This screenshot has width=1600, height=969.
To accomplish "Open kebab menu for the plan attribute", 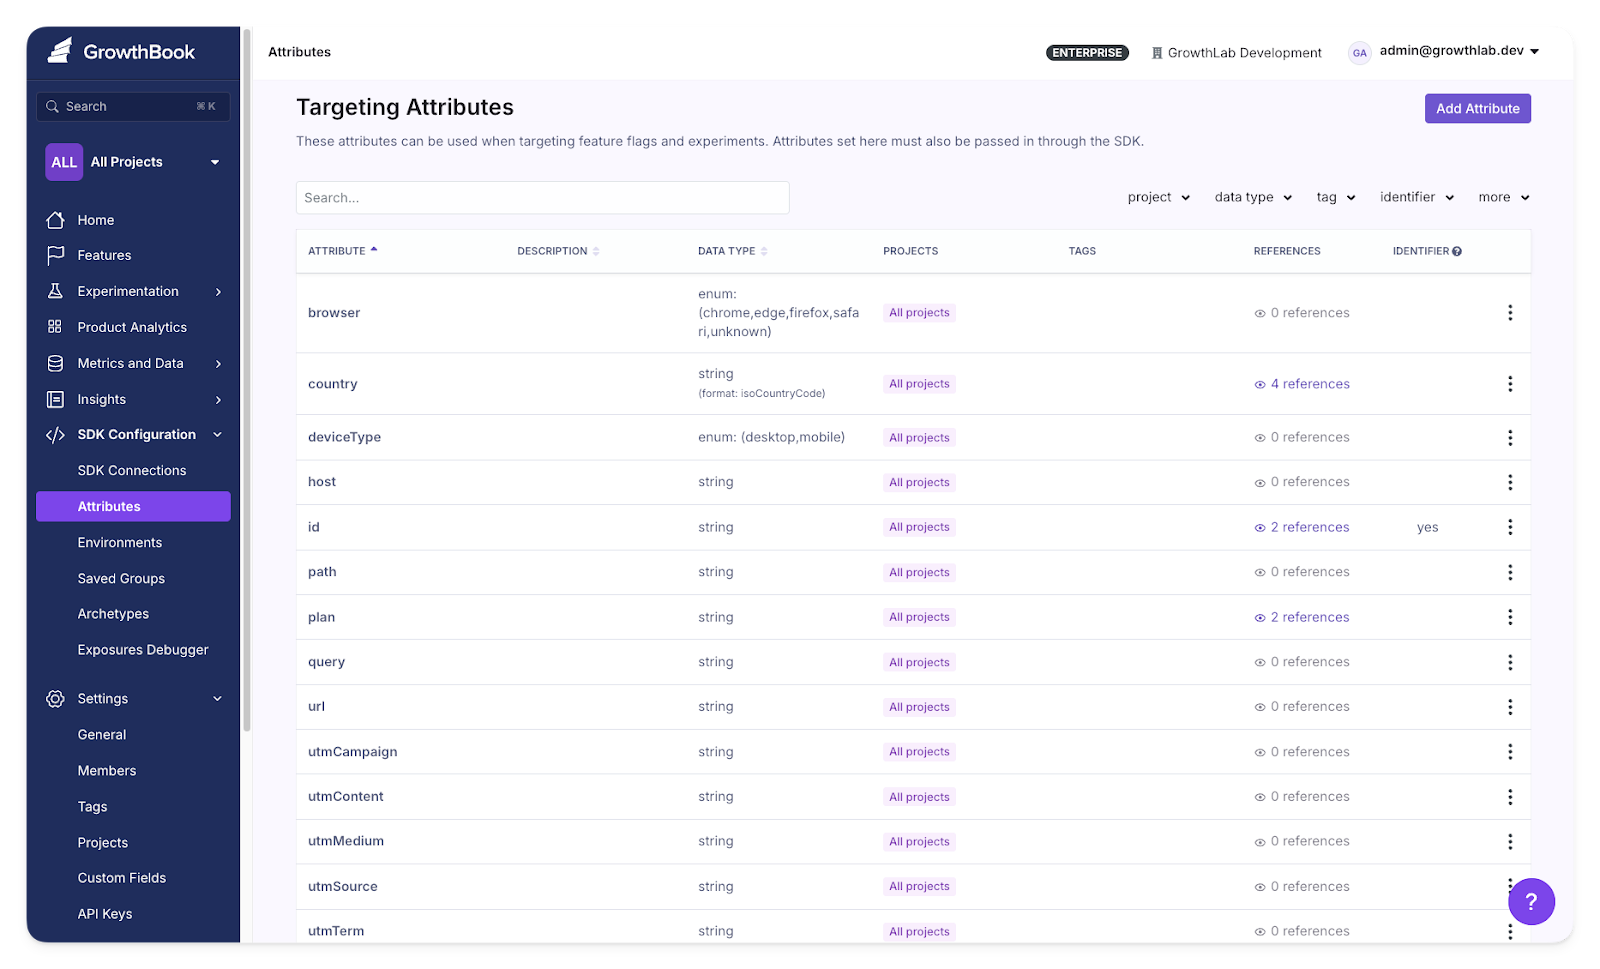I will click(x=1509, y=618).
